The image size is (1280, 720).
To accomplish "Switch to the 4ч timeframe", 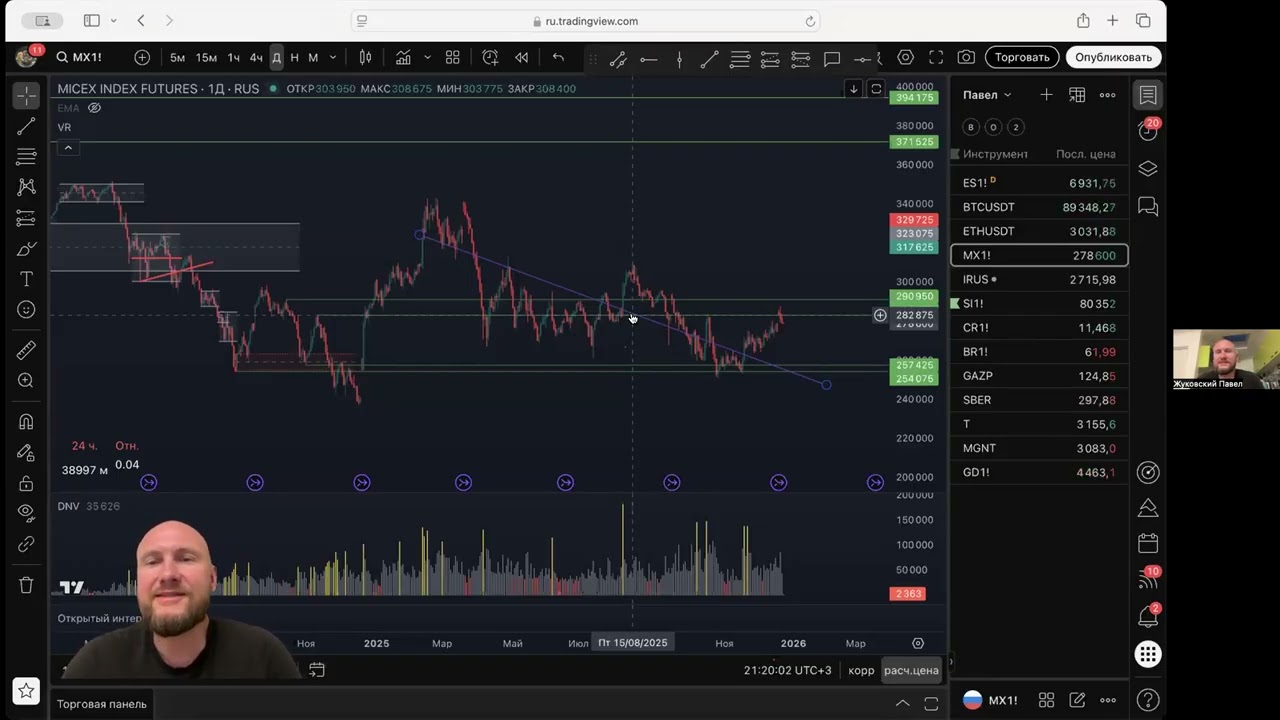I will pyautogui.click(x=256, y=57).
